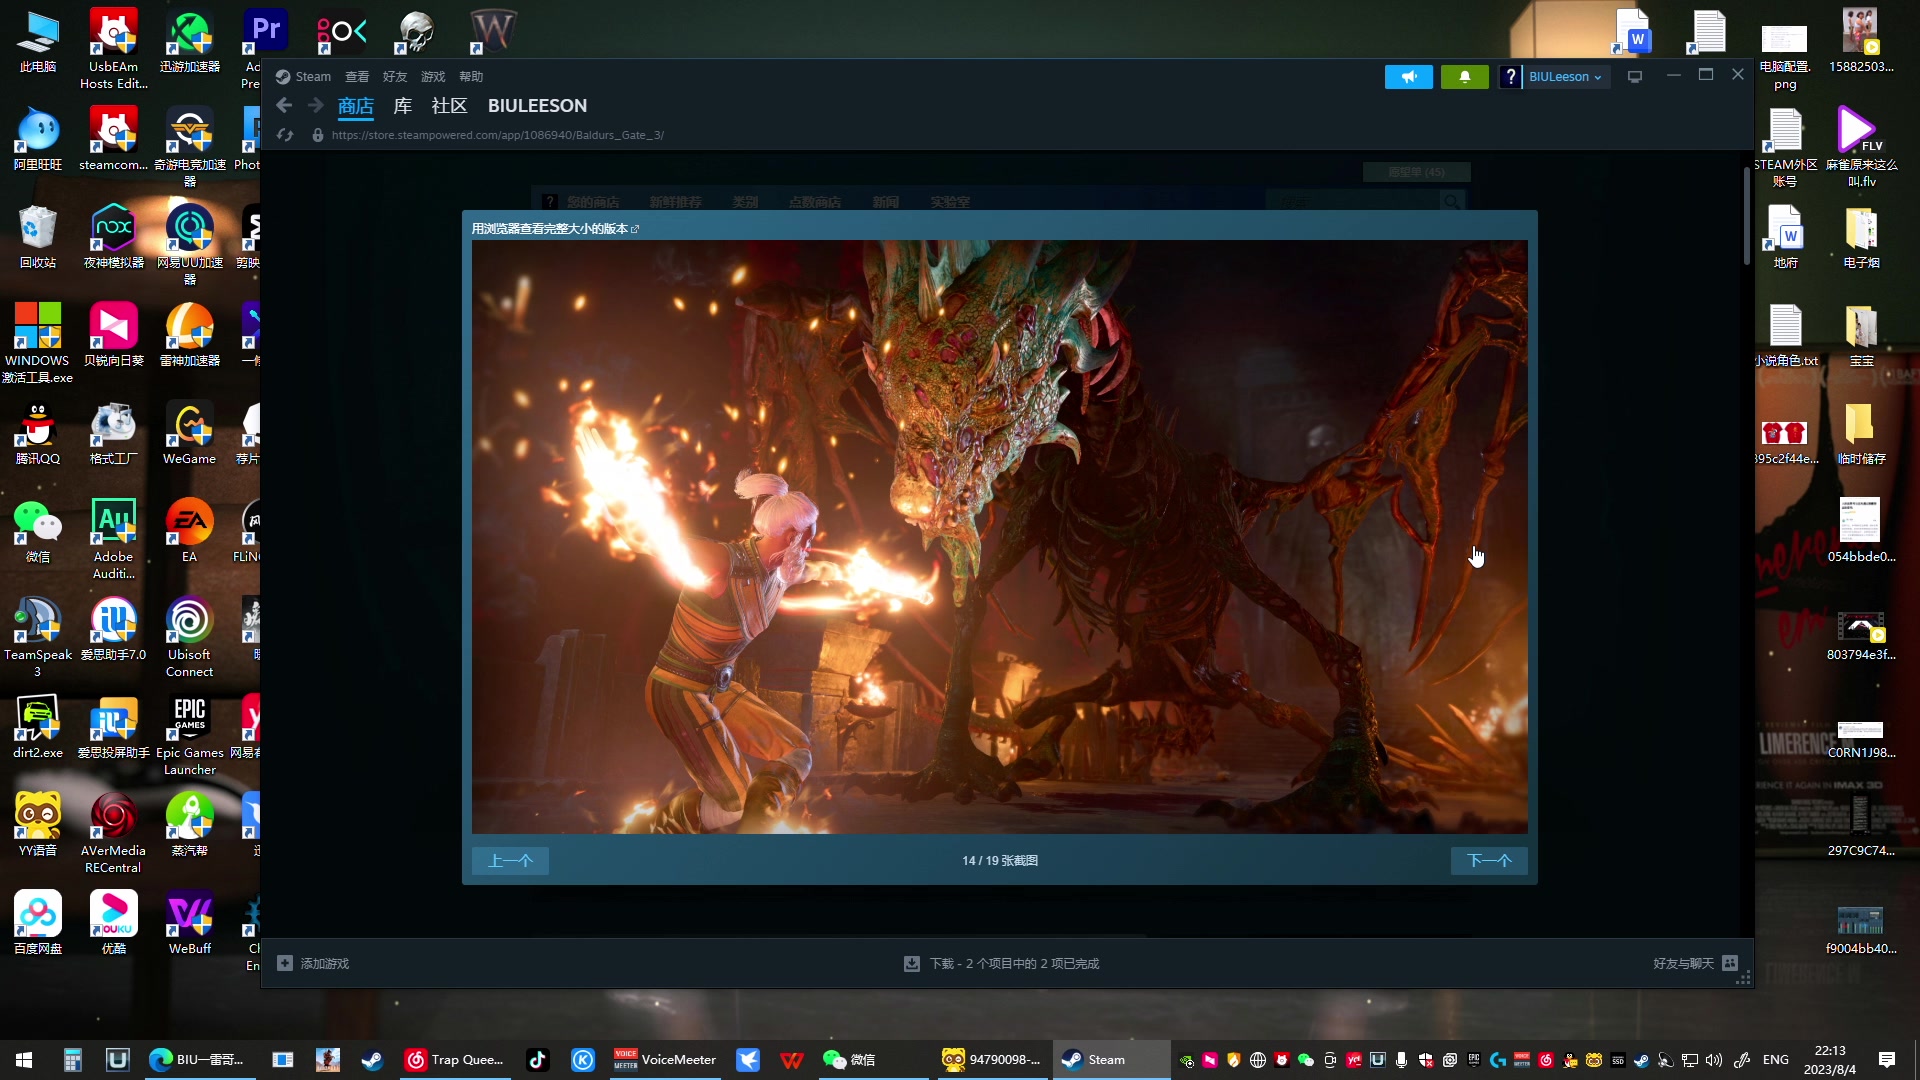
Task: Select the 此电脑 desktop icon
Action: click(x=38, y=42)
